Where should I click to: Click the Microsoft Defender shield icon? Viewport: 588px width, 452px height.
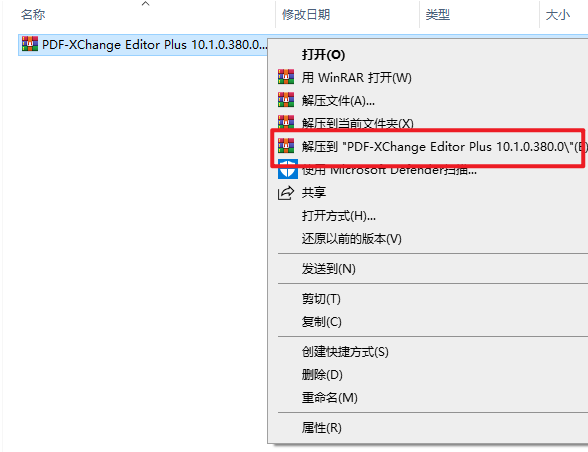click(x=288, y=170)
